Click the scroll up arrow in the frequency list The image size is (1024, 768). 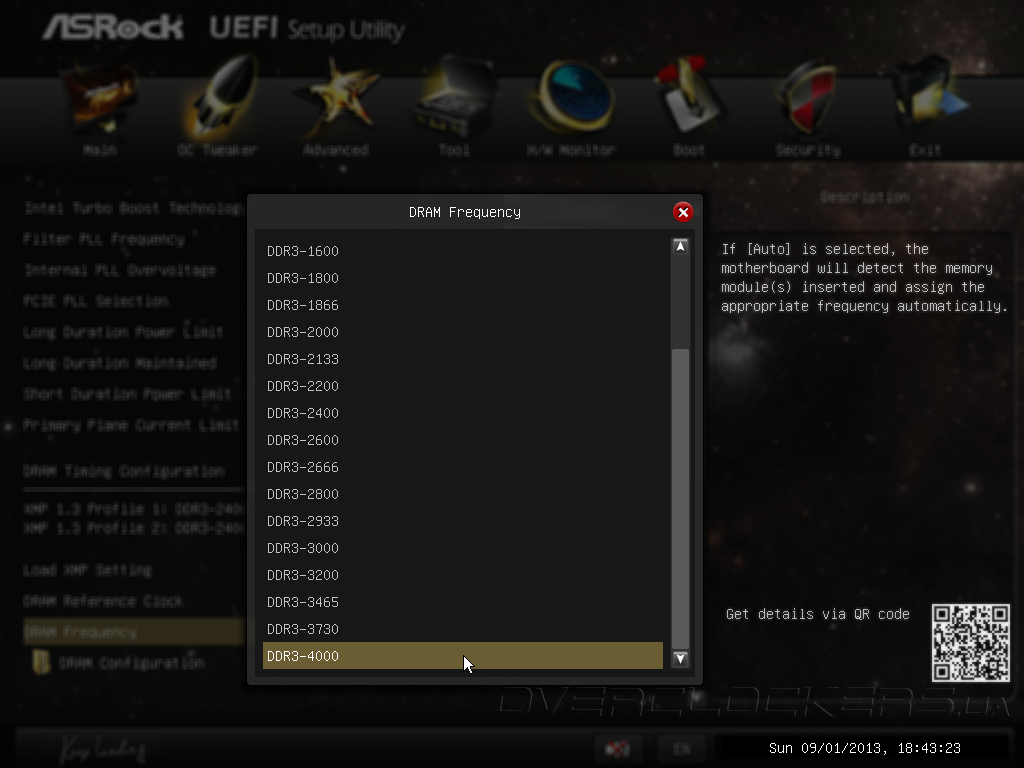[680, 247]
